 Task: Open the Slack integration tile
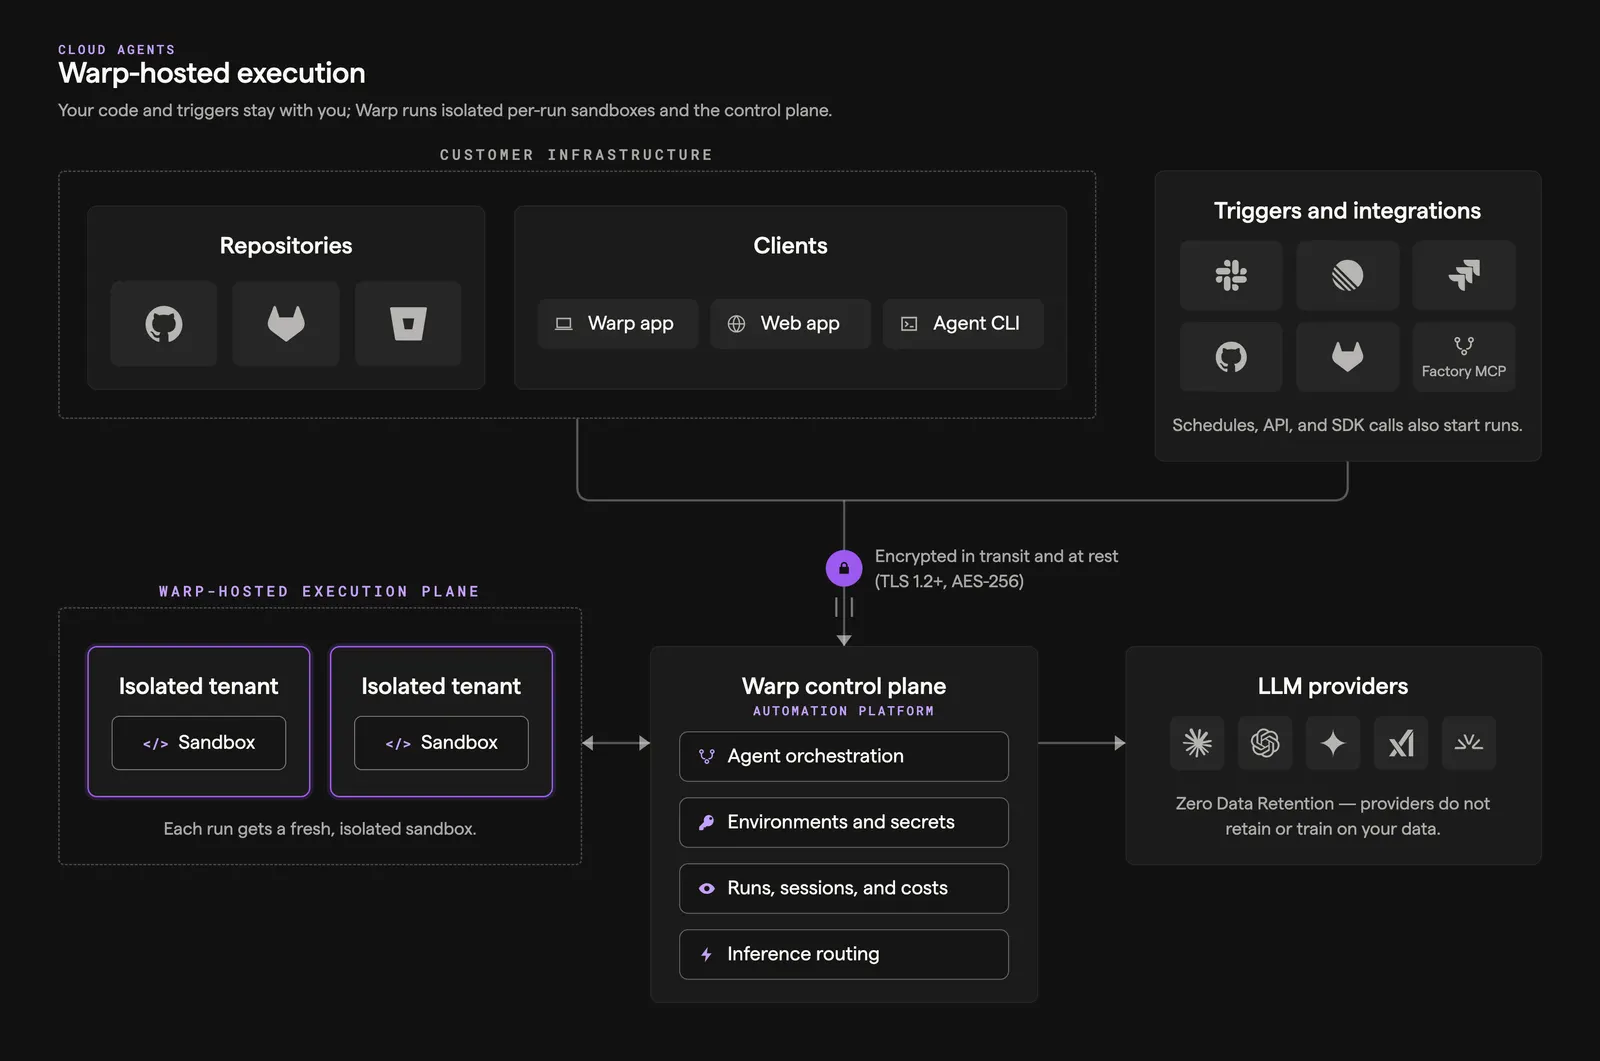(x=1231, y=275)
